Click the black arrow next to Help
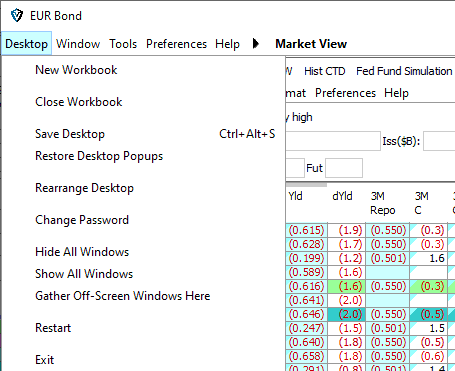Screen dimensions: 455x371 click(256, 44)
